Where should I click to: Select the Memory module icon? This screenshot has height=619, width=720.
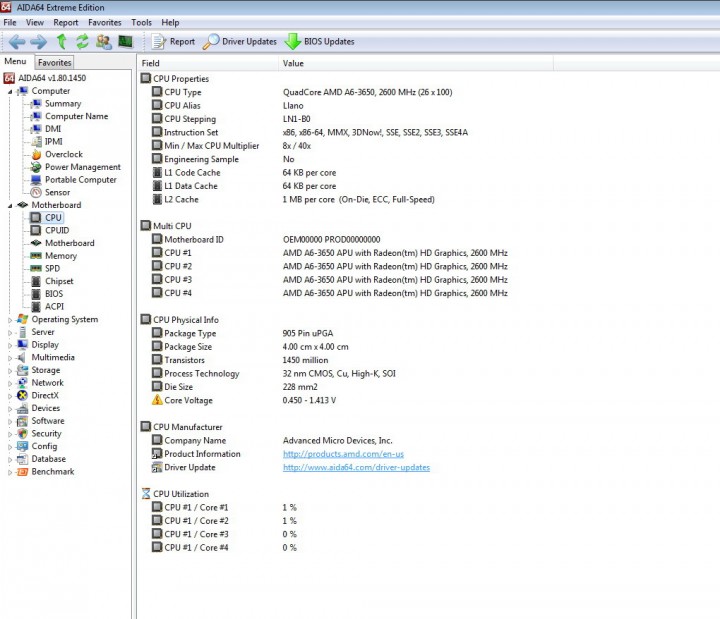point(36,256)
